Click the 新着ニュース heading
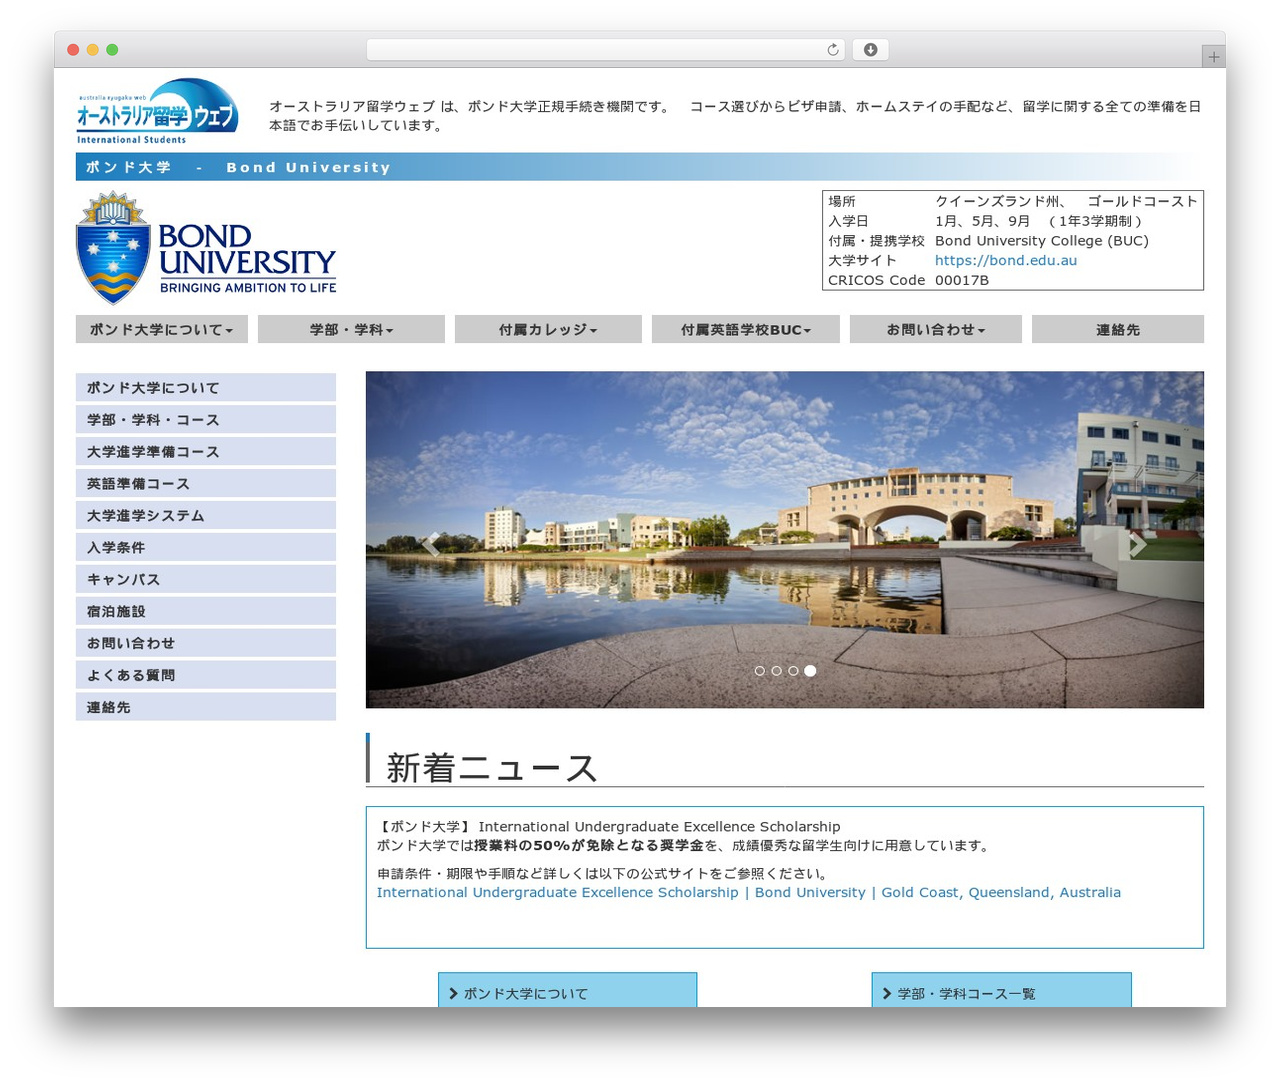The image size is (1280, 1084). (x=492, y=767)
